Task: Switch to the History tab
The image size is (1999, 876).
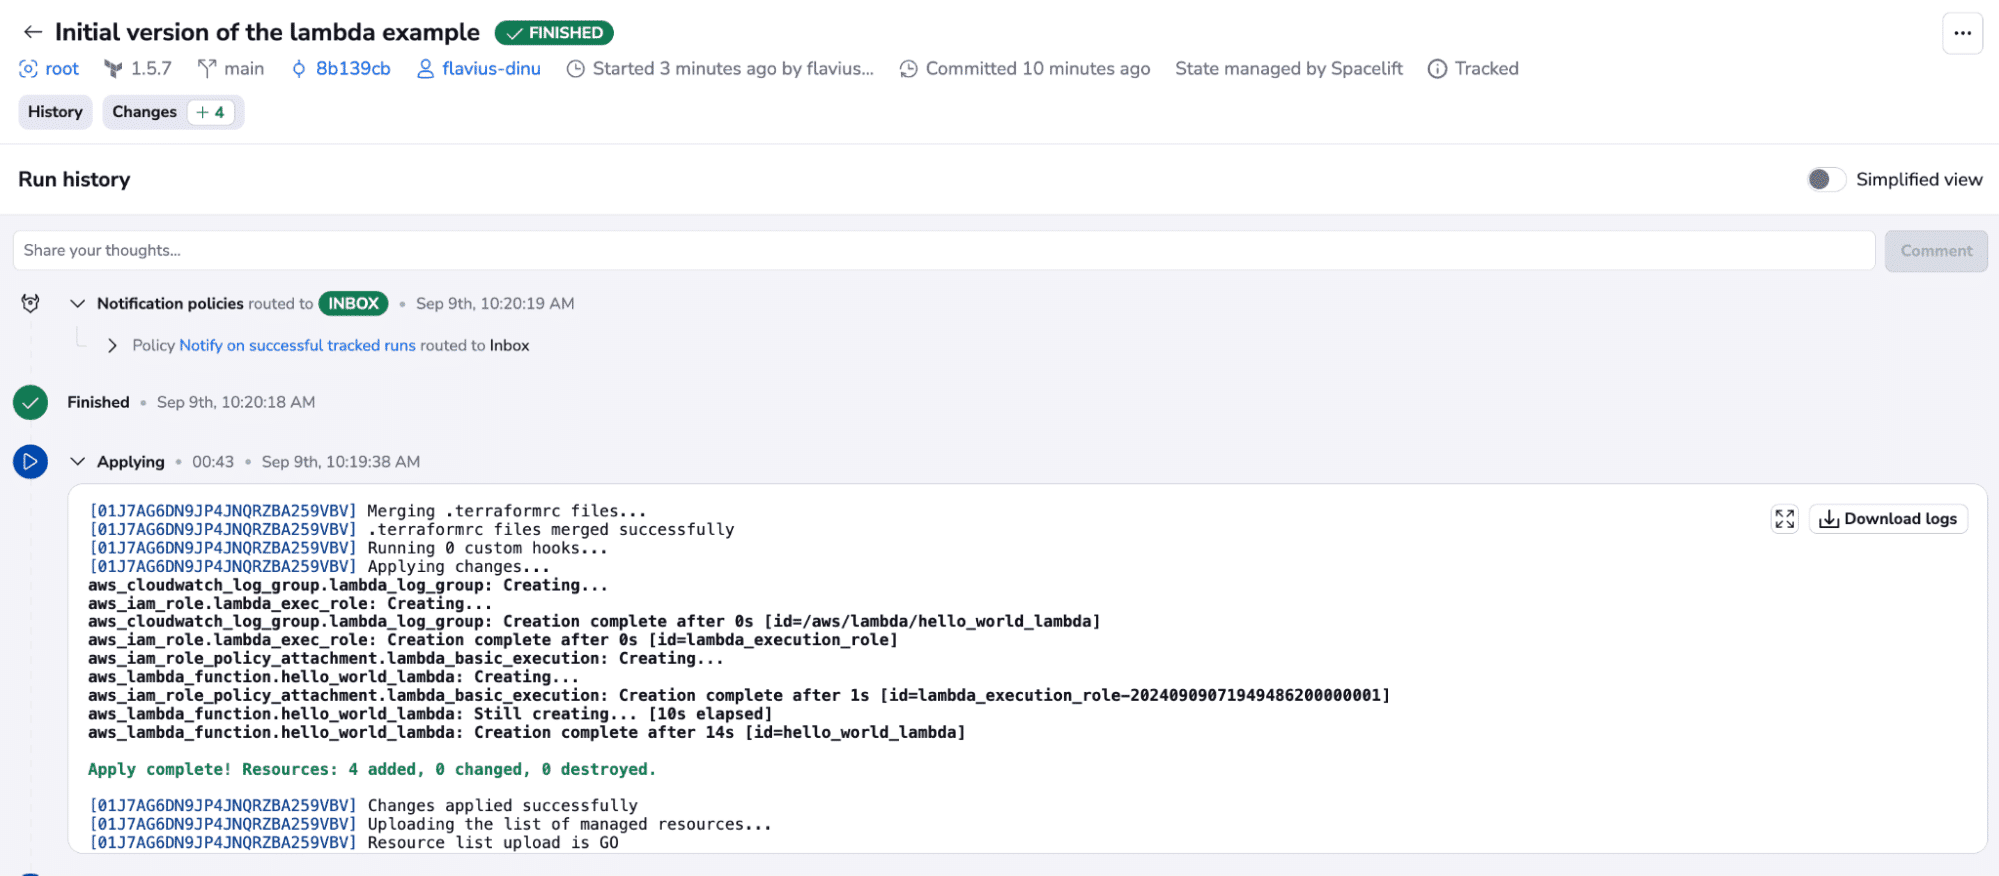Action: click(55, 112)
